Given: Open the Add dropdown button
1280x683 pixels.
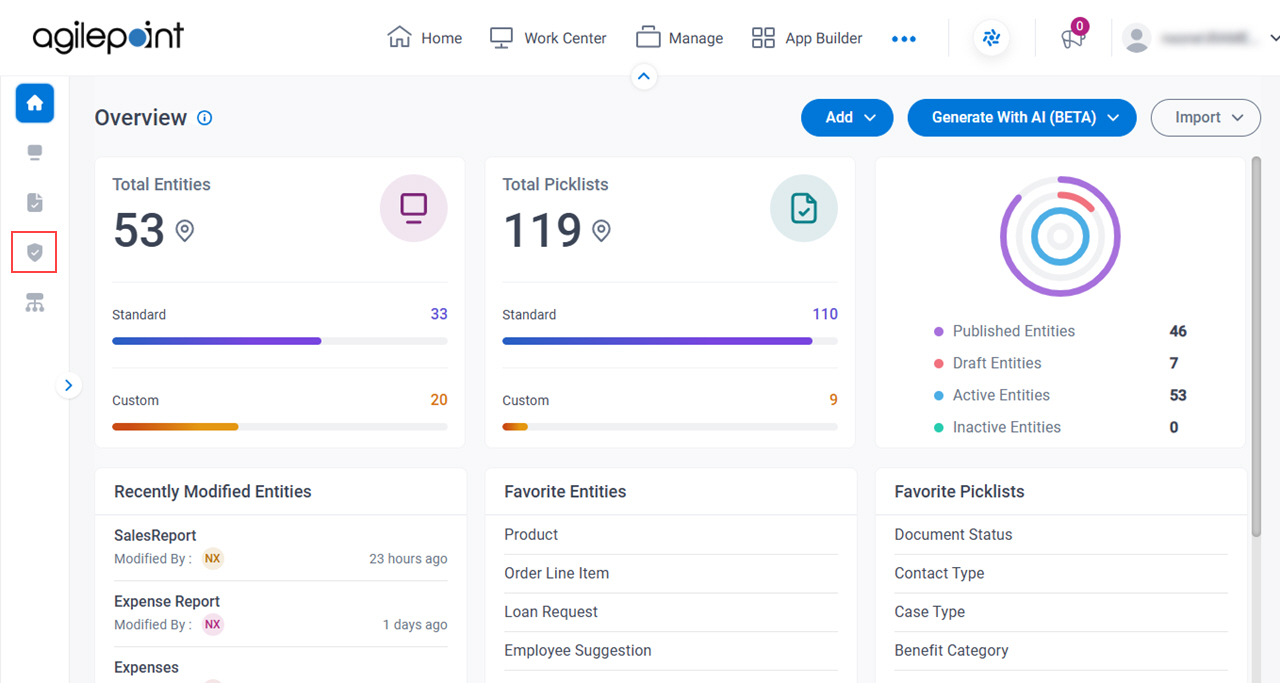Looking at the screenshot, I should point(847,118).
